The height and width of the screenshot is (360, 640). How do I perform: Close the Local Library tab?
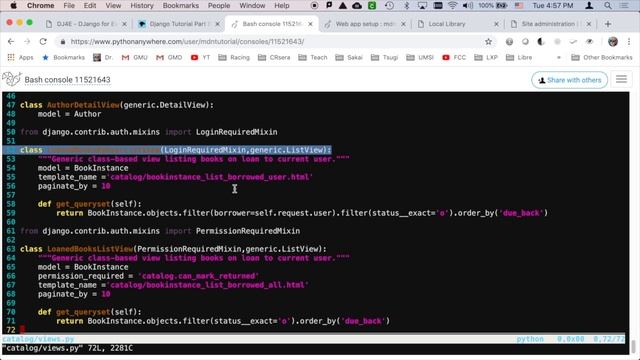496,24
